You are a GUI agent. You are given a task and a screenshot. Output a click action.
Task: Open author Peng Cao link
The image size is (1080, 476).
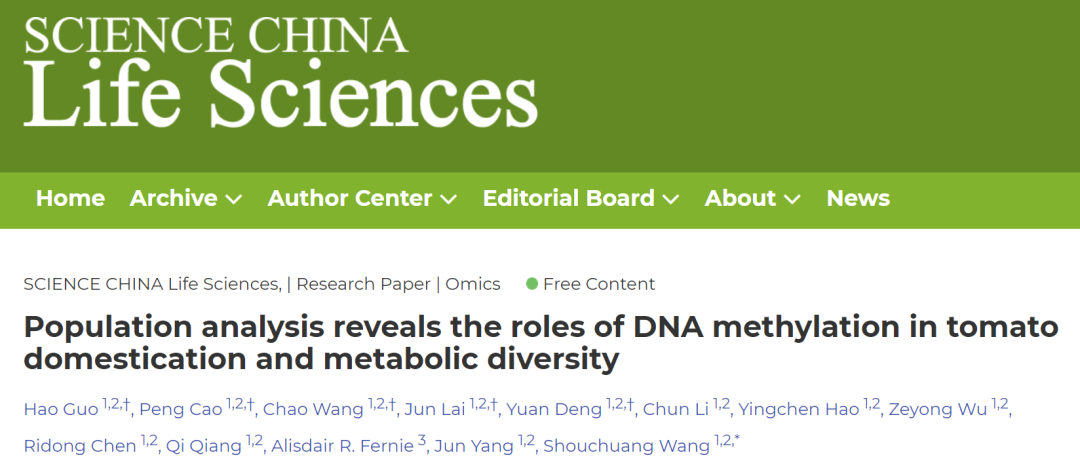(181, 409)
